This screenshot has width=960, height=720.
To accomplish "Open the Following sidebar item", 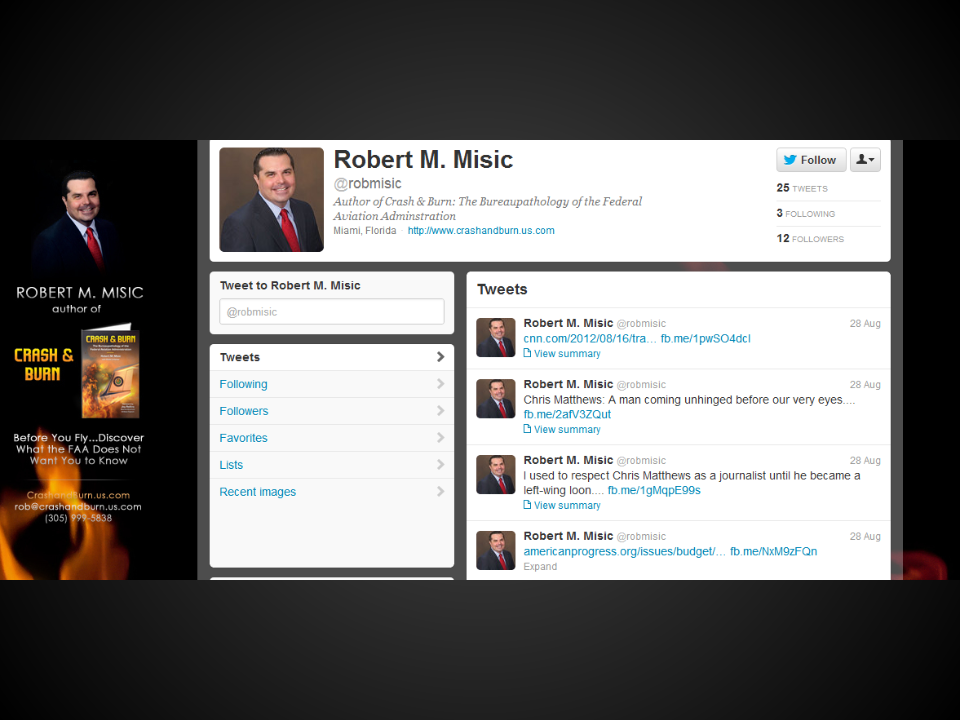I will pos(332,384).
